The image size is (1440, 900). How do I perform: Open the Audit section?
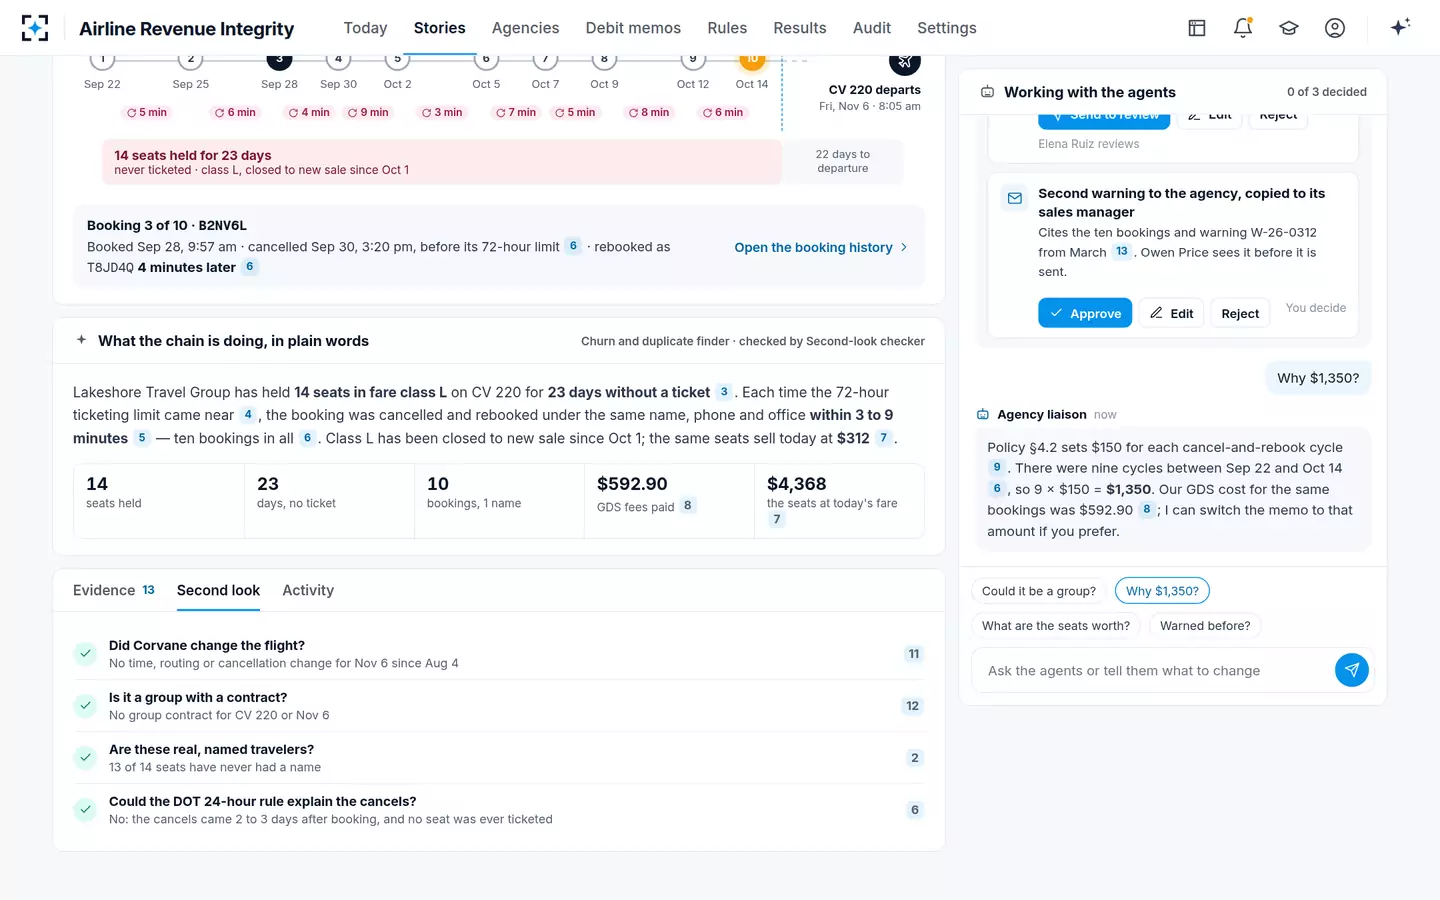(871, 28)
